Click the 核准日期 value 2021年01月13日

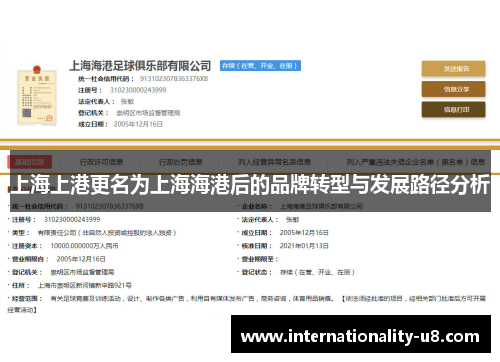[x=304, y=246]
